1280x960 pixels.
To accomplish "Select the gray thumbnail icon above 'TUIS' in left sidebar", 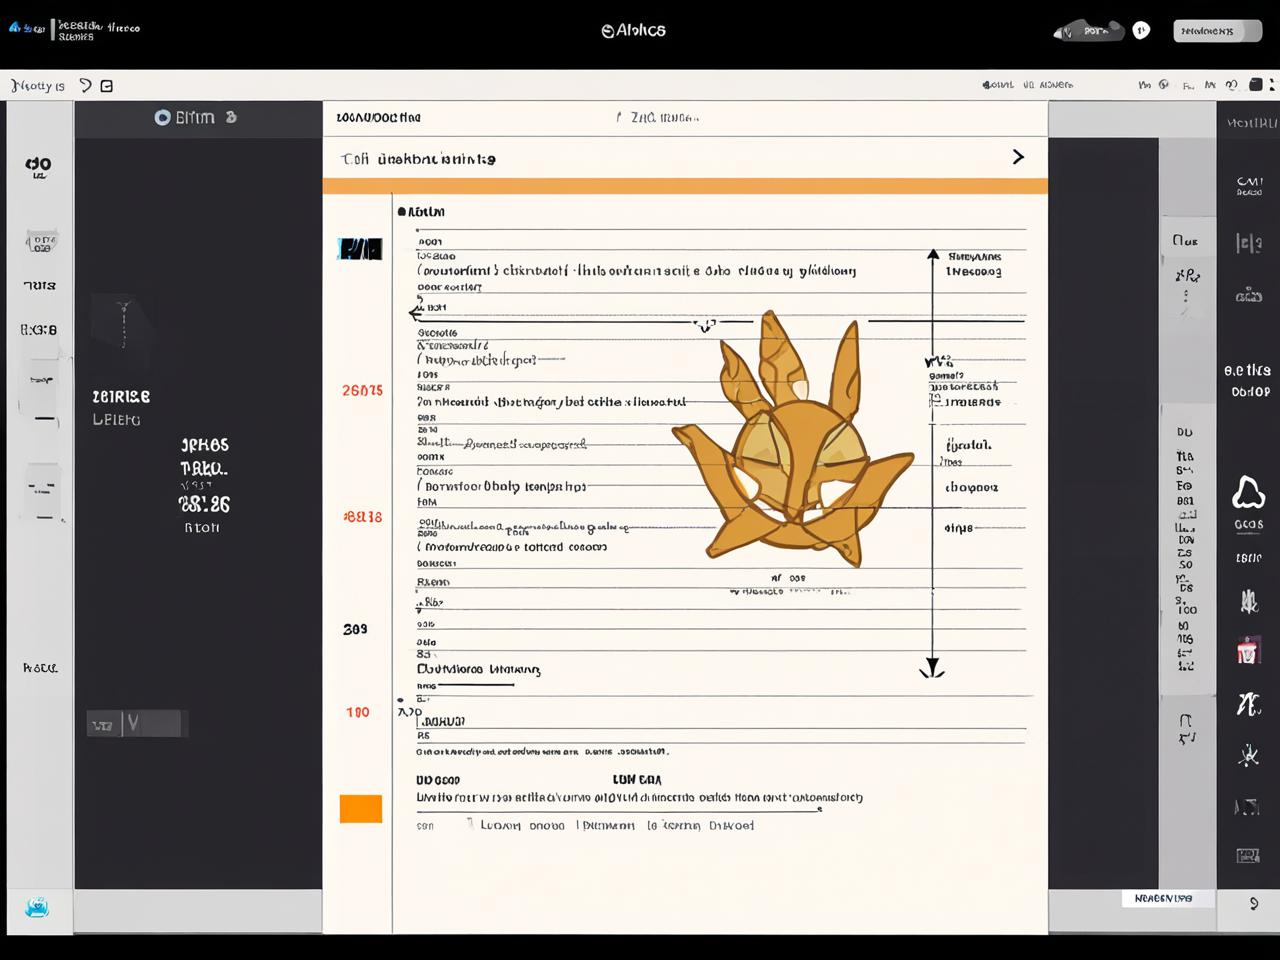I will coord(41,242).
